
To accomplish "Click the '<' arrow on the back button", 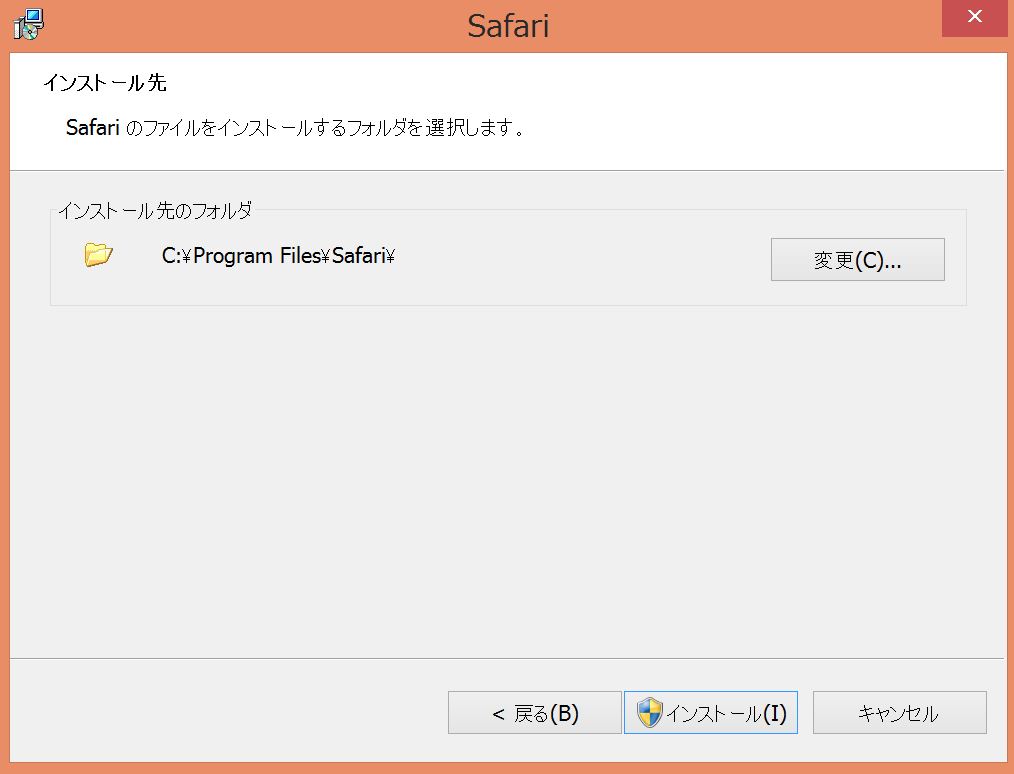I will tap(498, 714).
